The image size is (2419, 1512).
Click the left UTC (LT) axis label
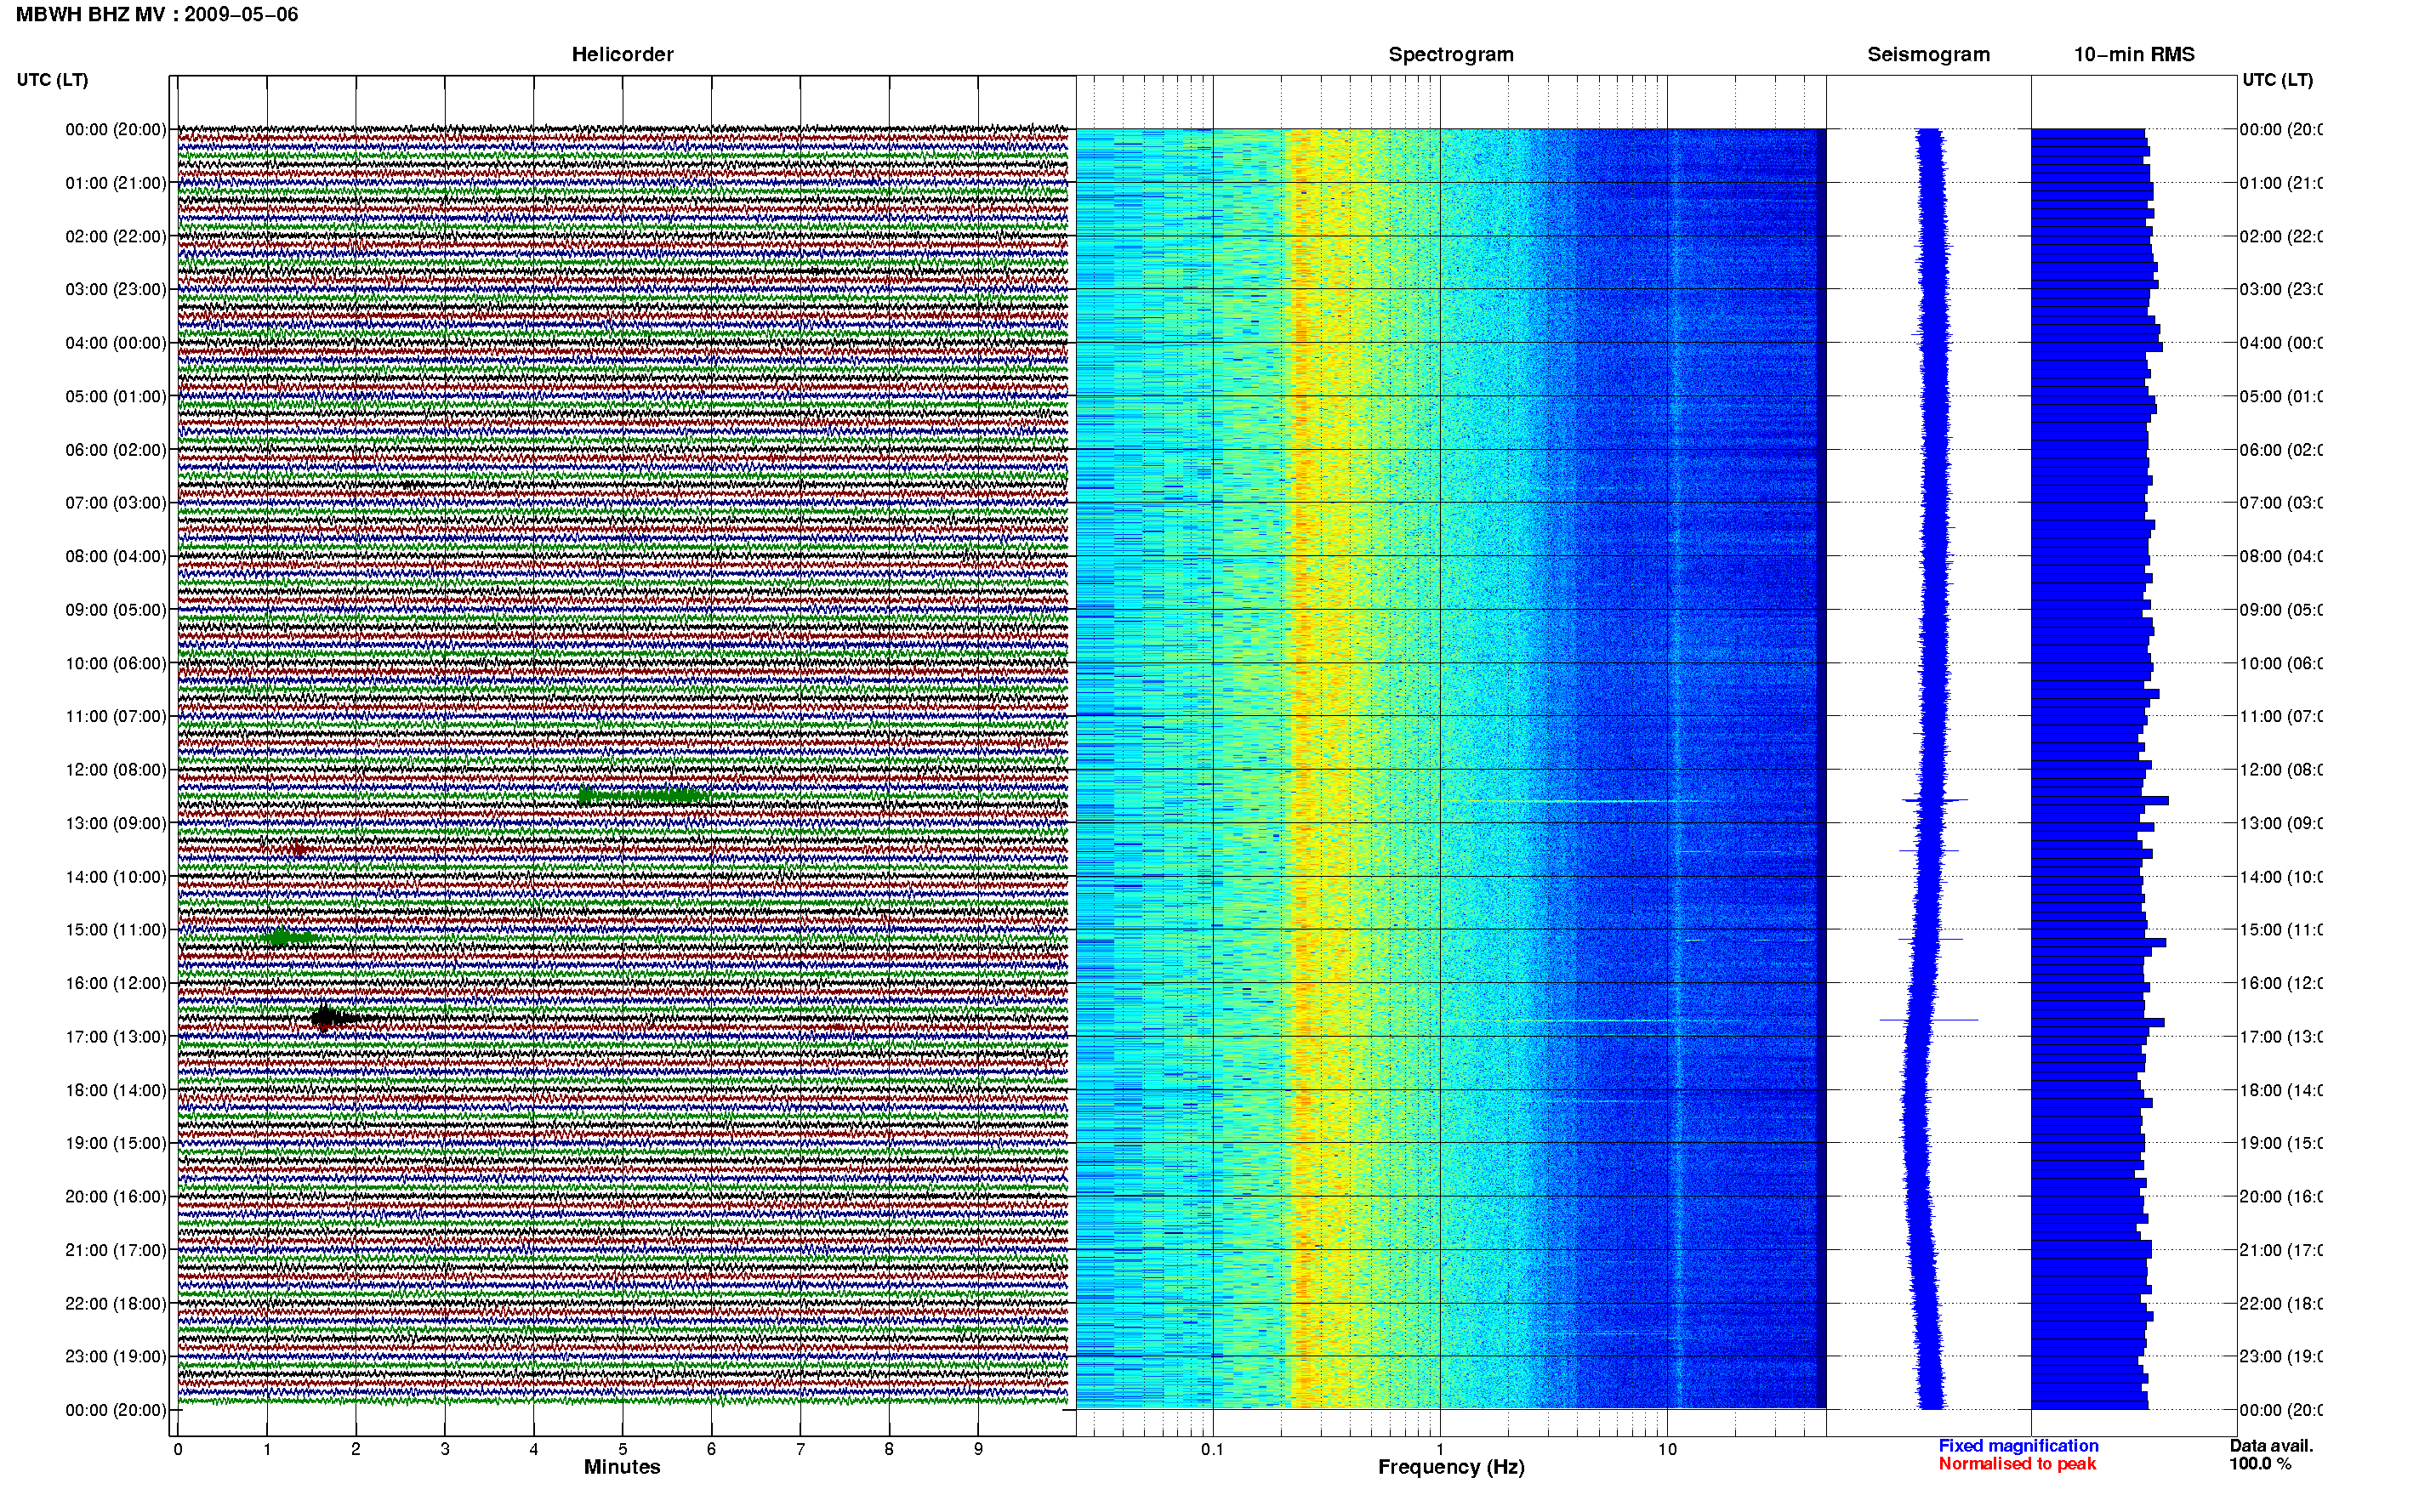pyautogui.click(x=52, y=80)
